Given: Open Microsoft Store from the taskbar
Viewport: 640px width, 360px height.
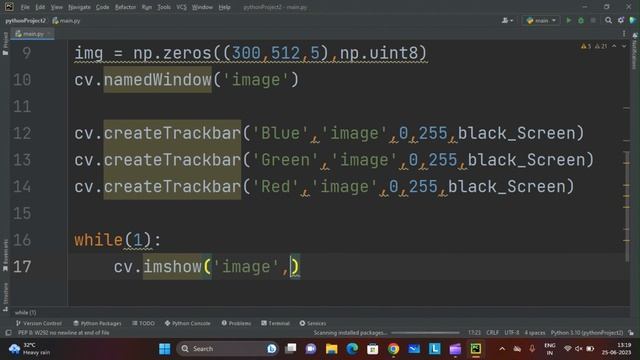Looking at the screenshot, I should (372, 349).
